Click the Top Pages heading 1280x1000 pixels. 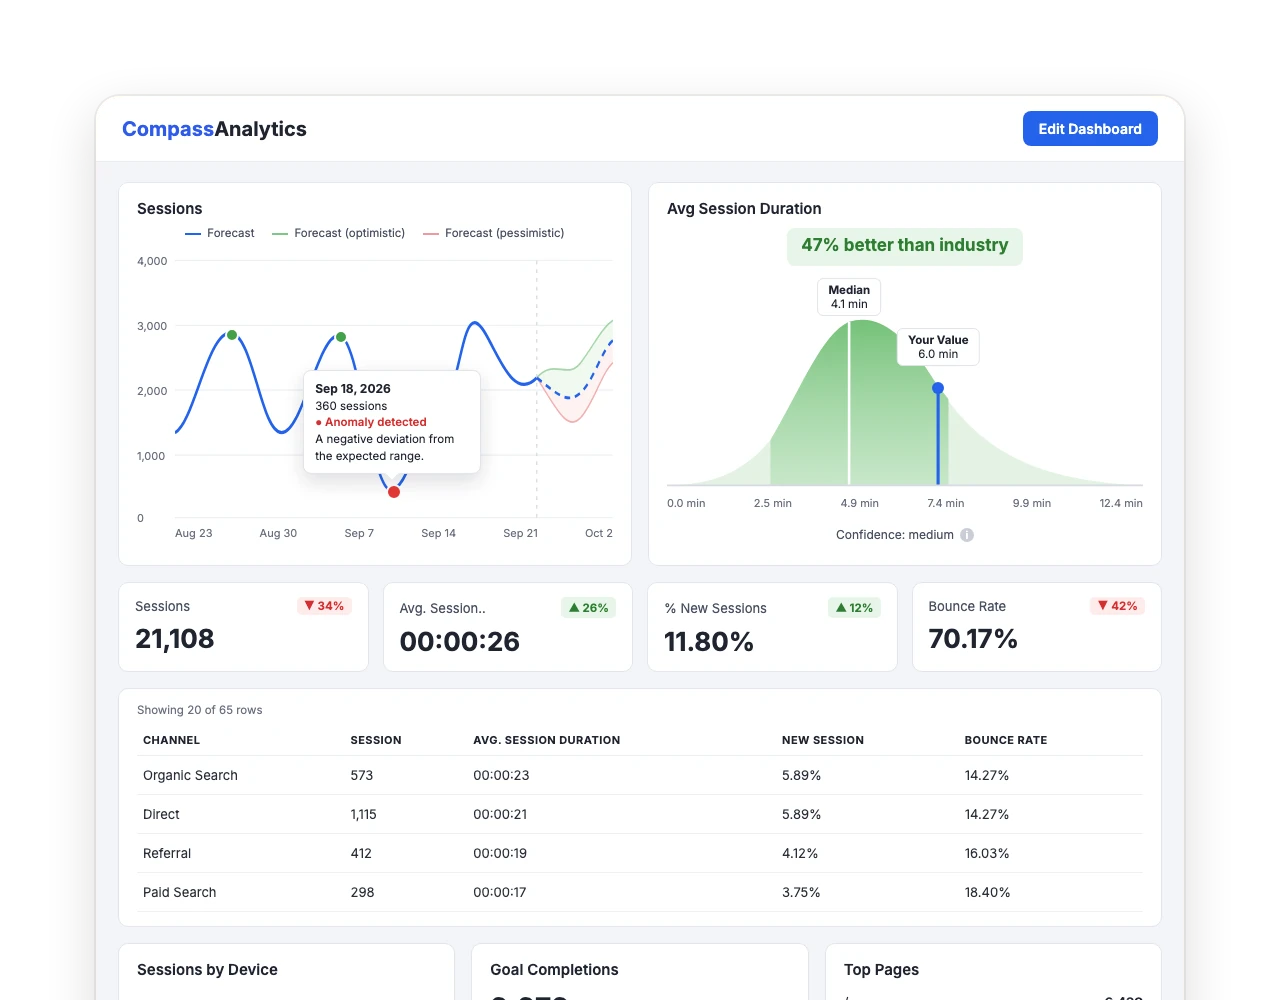point(881,970)
